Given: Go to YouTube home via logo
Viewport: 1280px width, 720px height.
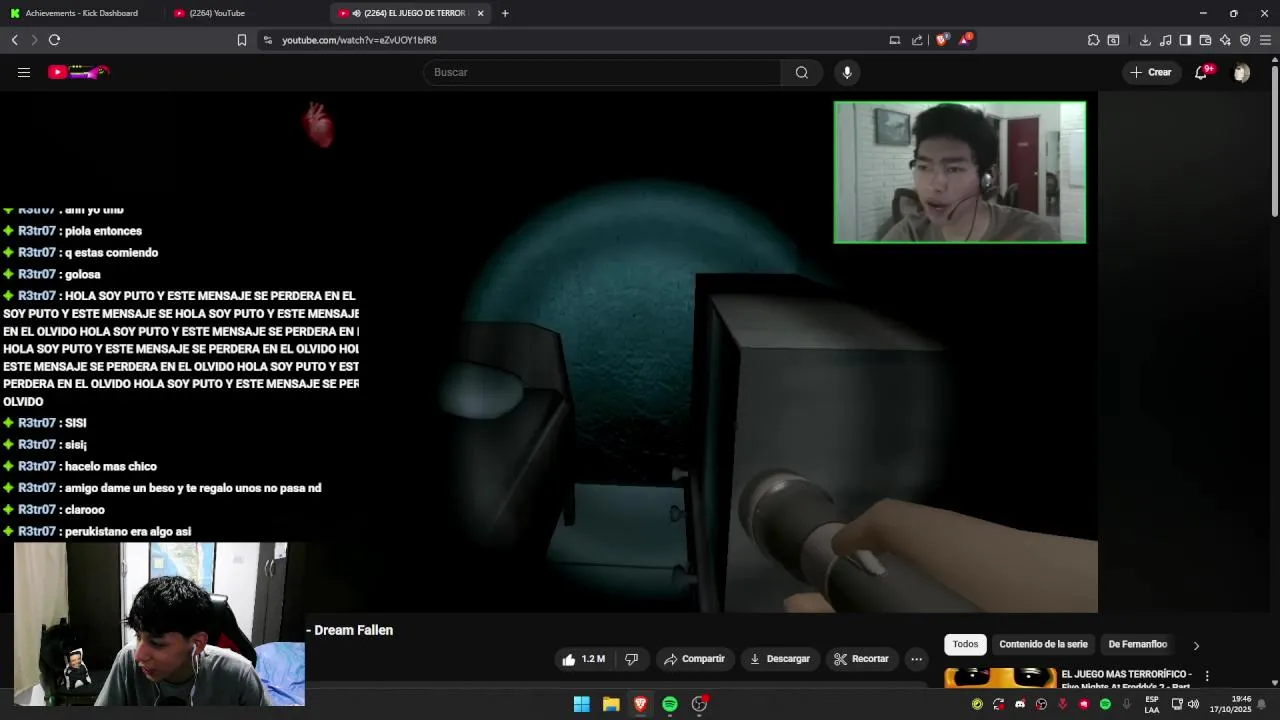Looking at the screenshot, I should point(78,72).
